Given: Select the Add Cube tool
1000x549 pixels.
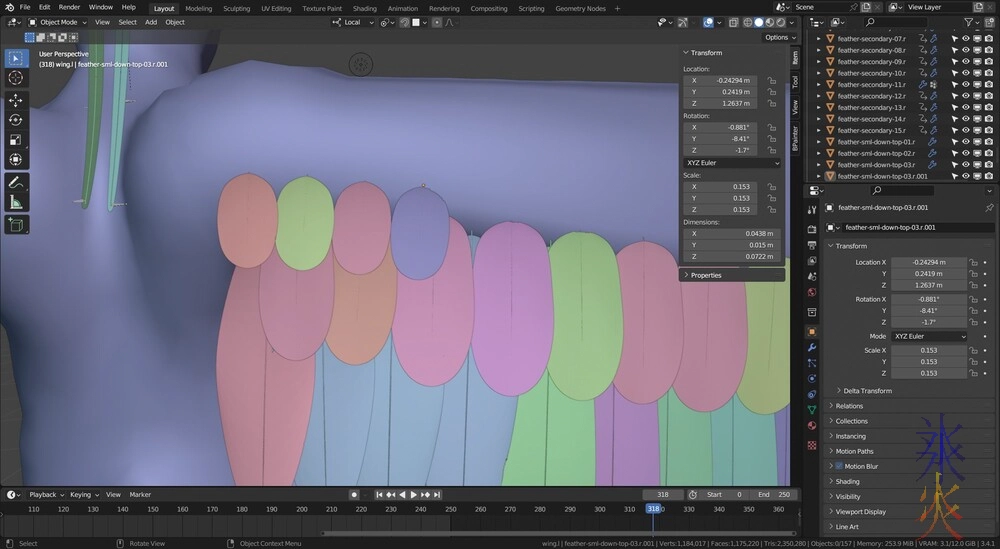Looking at the screenshot, I should 16,225.
